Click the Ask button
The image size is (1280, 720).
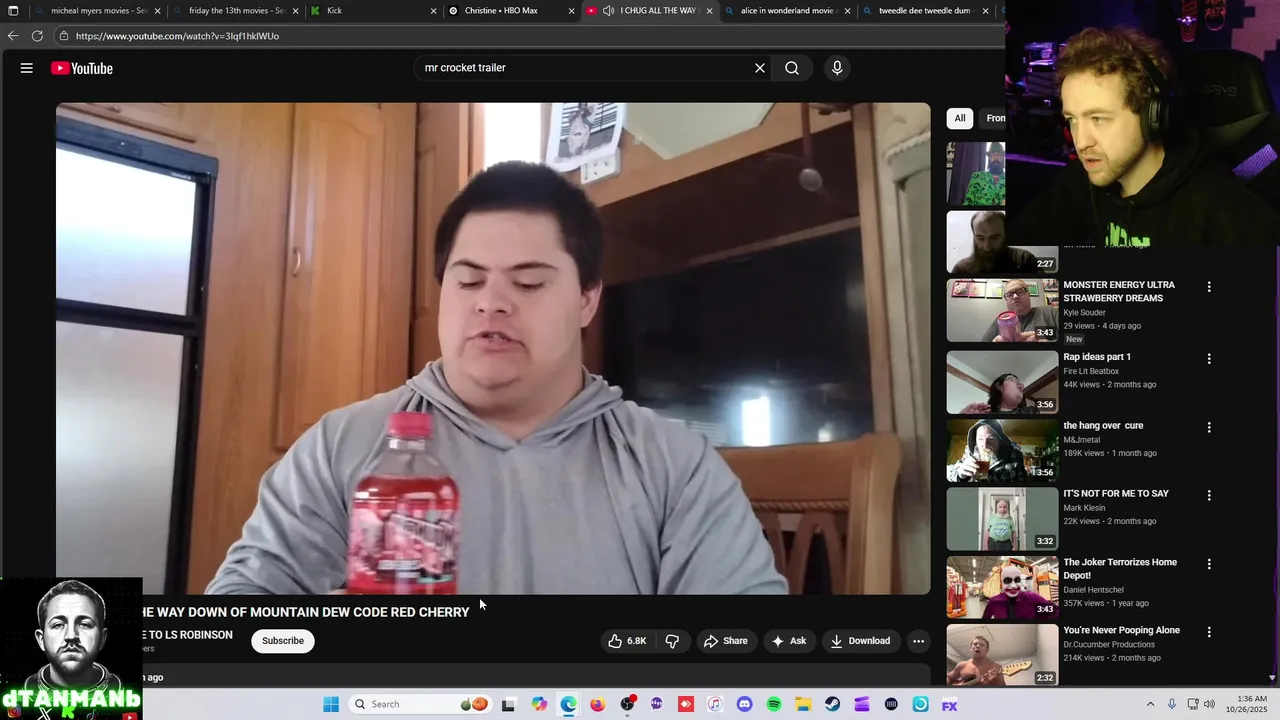click(x=788, y=641)
